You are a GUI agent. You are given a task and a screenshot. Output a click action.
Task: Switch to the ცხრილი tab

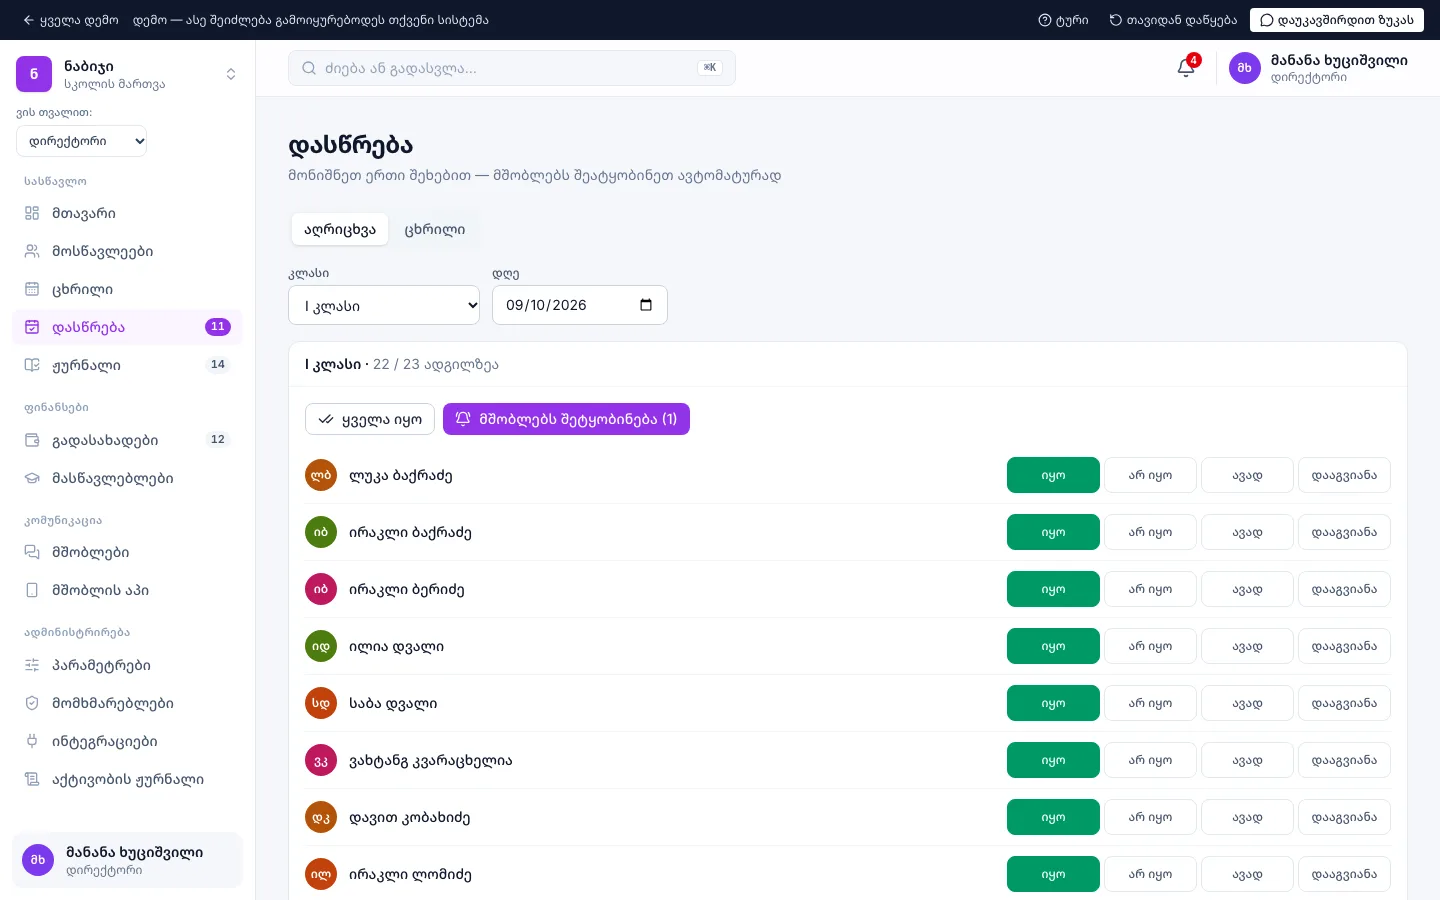434,229
